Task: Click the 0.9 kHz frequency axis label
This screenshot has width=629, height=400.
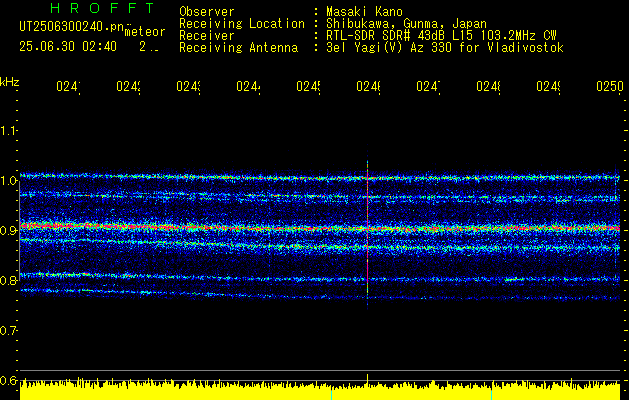Action: tap(8, 230)
